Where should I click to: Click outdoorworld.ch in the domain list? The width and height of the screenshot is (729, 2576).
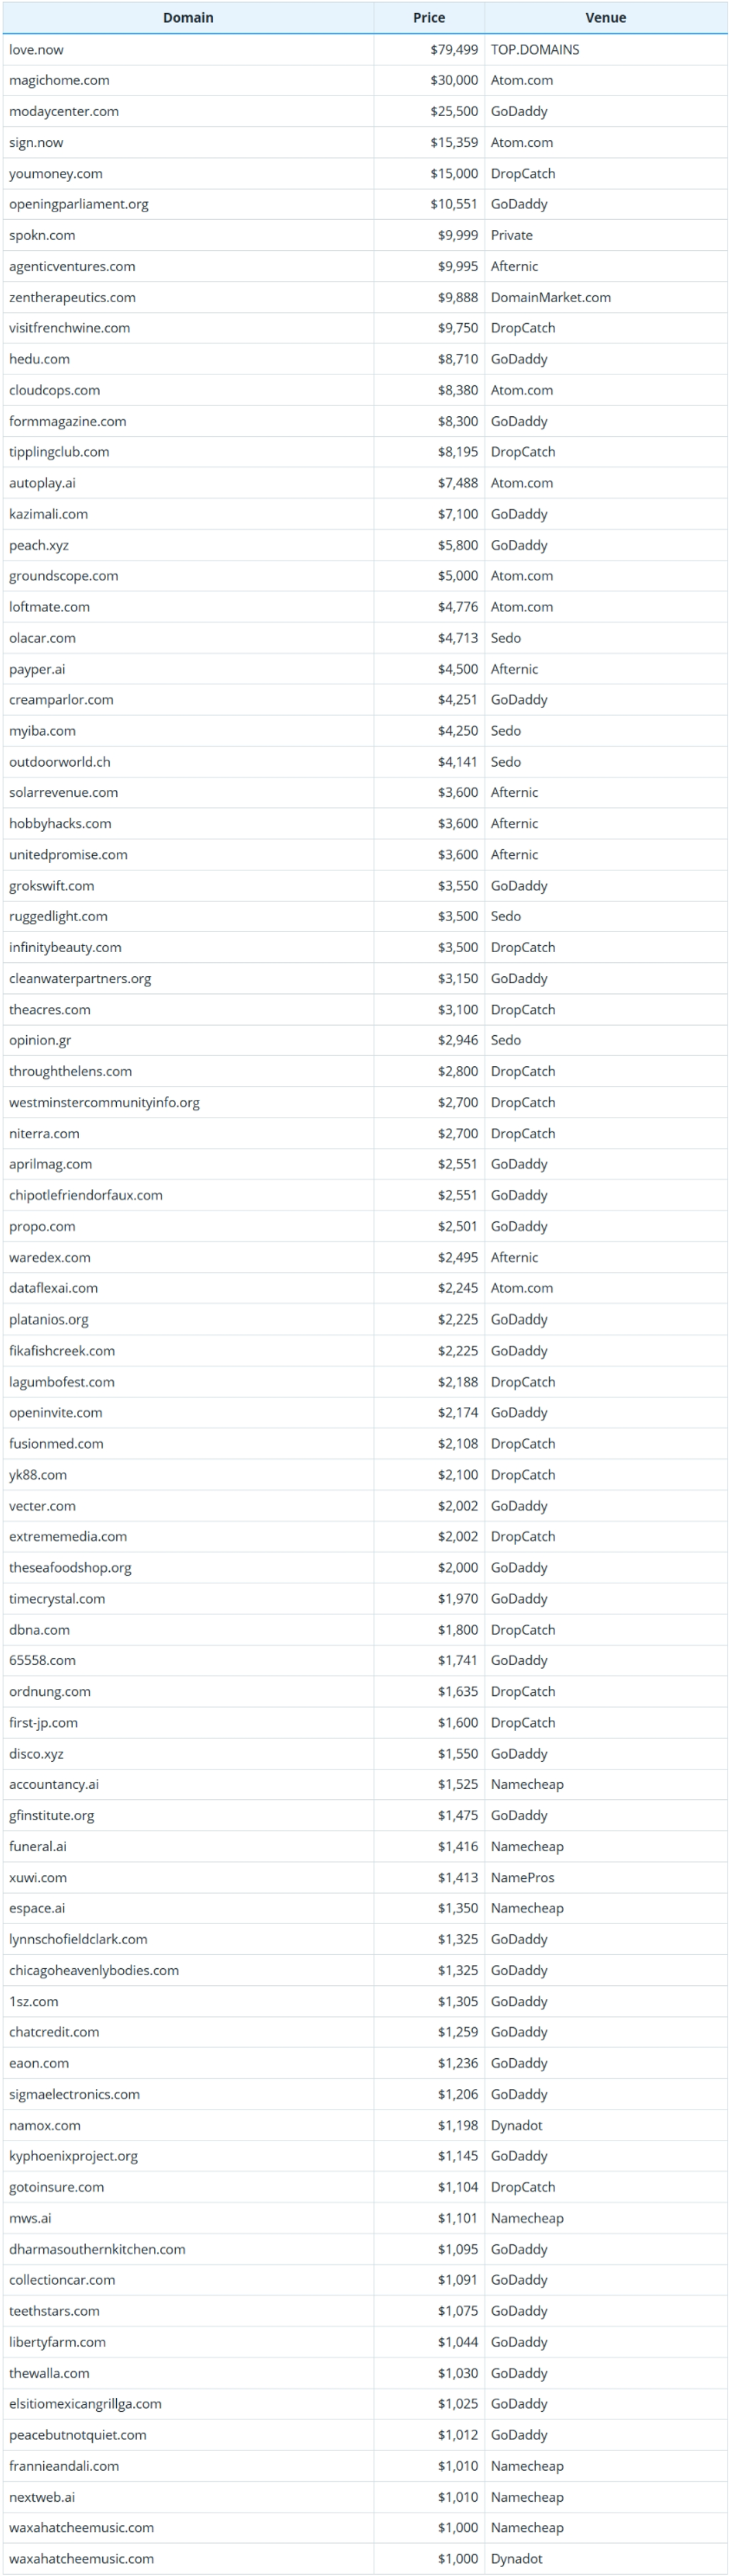pyautogui.click(x=60, y=762)
